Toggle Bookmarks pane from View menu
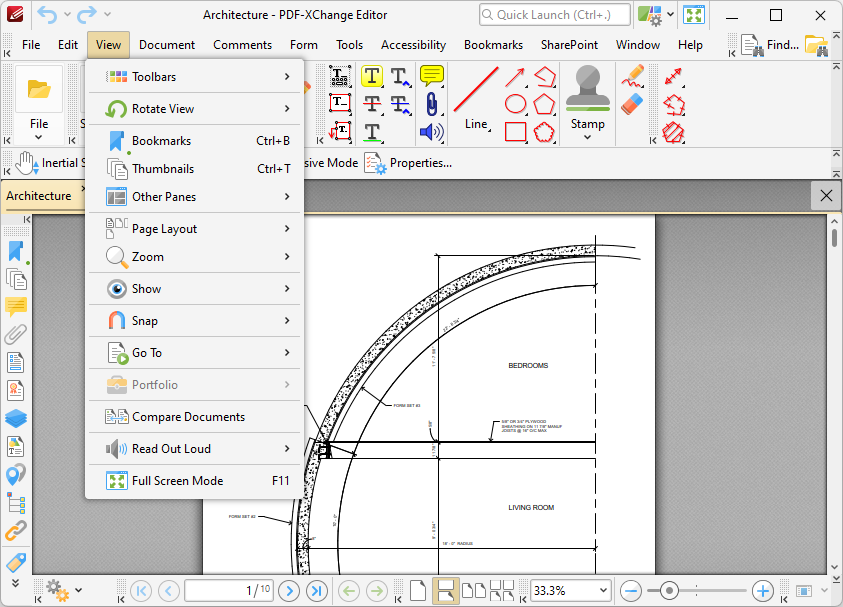The image size is (843, 607). [x=194, y=141]
